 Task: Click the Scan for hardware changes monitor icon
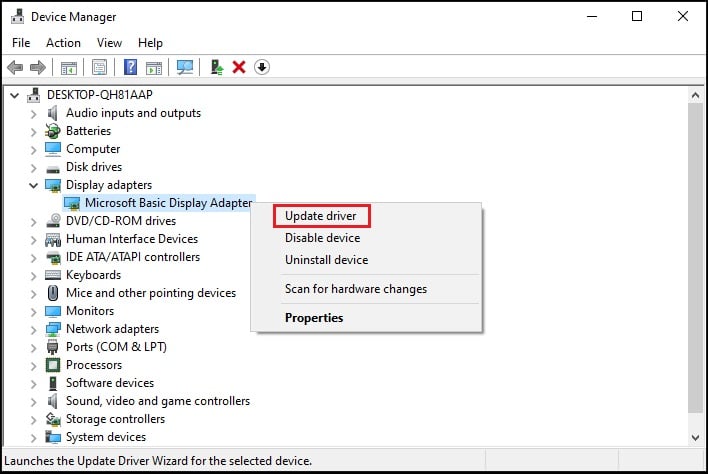(185, 67)
